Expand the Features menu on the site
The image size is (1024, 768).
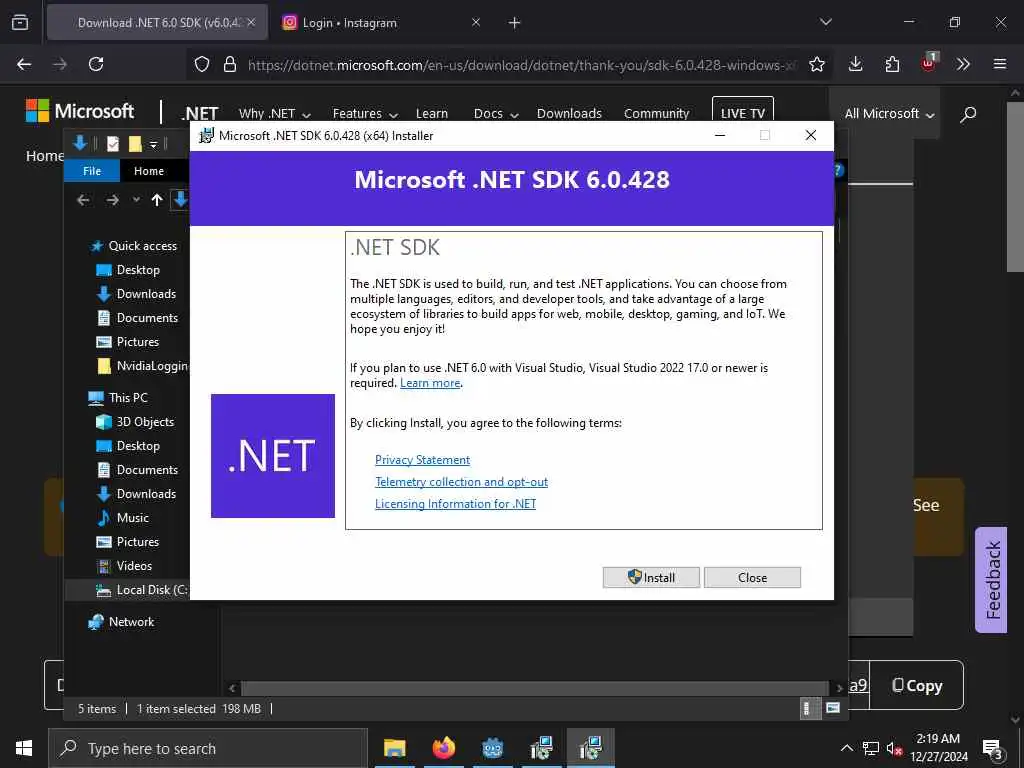(x=365, y=114)
